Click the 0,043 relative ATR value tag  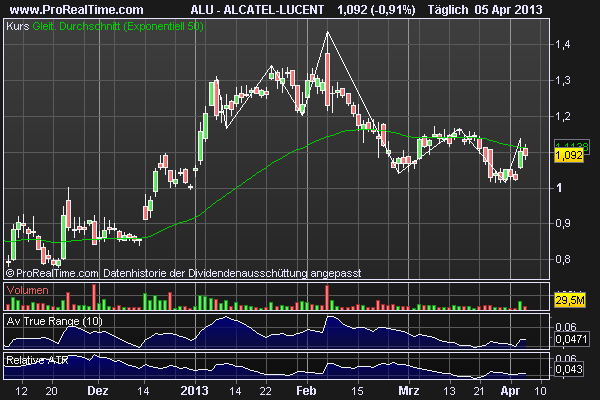(569, 369)
